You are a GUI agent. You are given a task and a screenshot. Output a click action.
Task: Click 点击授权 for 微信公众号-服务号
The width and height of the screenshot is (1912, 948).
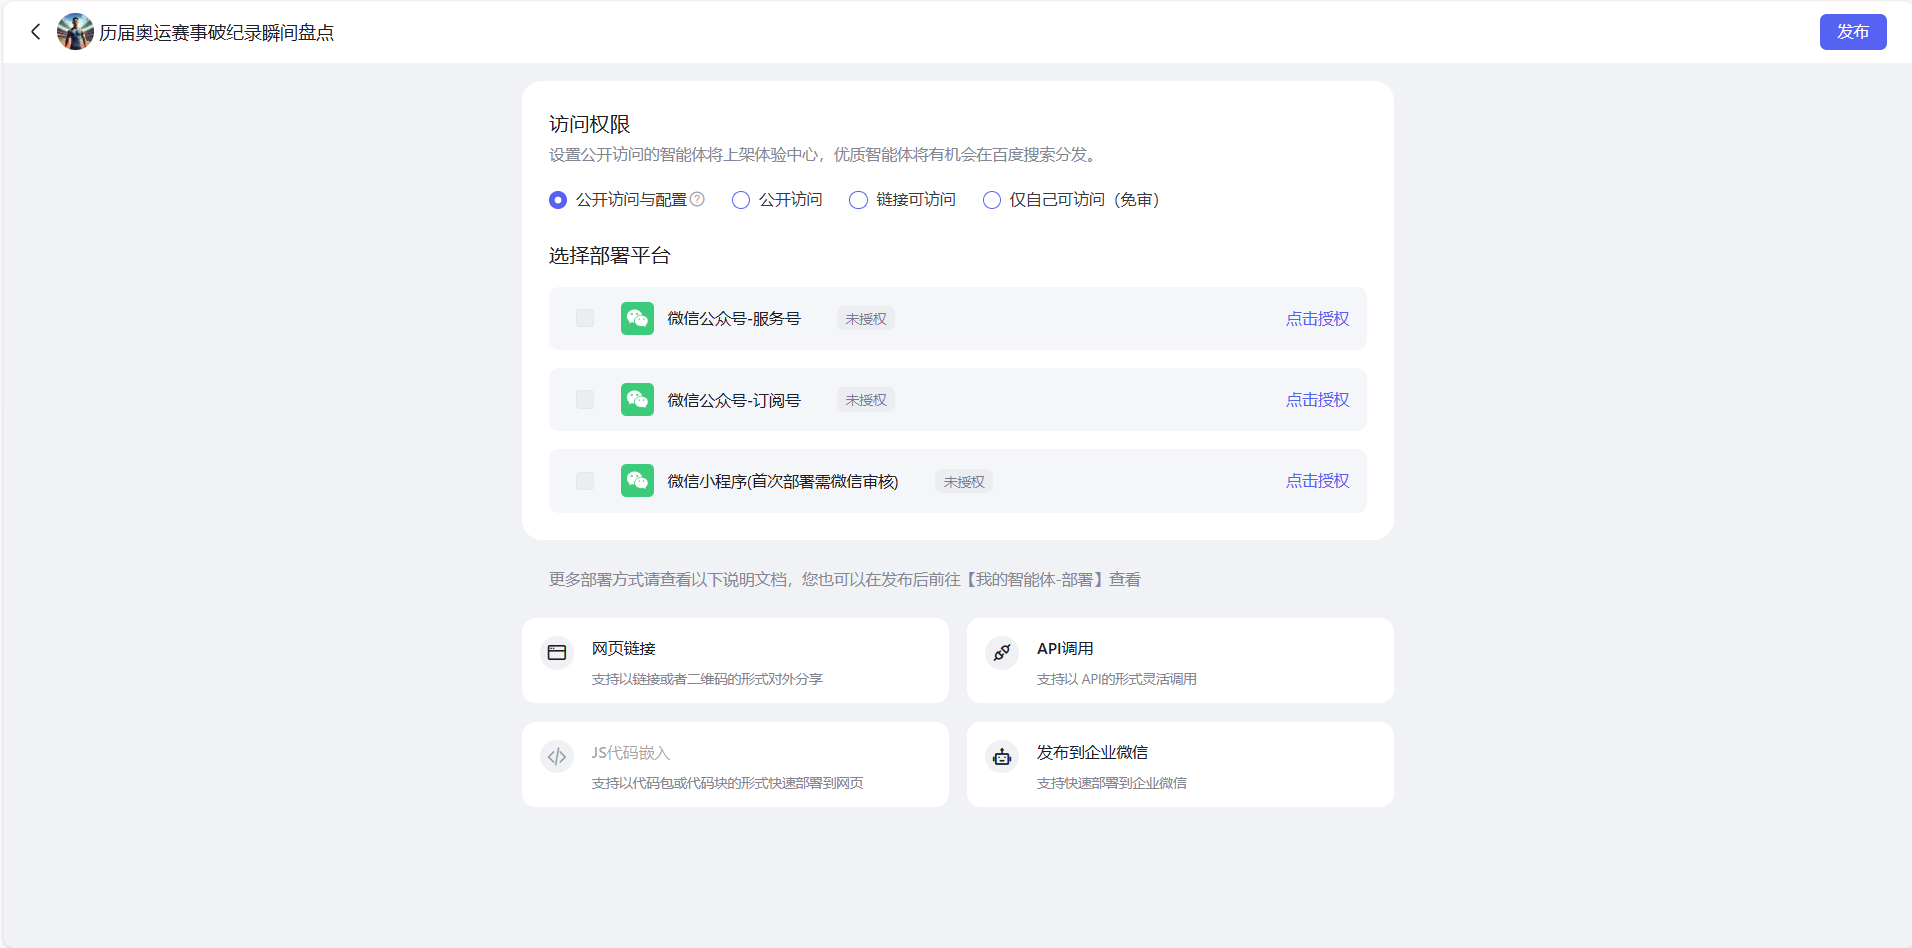(1317, 318)
